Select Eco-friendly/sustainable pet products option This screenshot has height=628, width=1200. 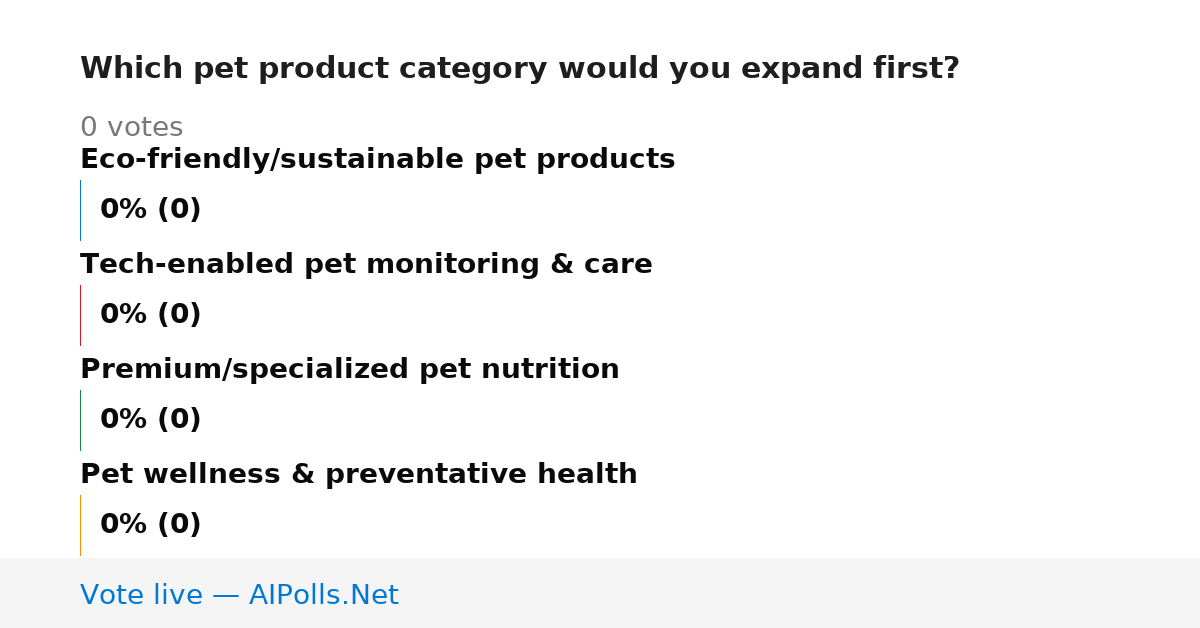click(x=377, y=159)
